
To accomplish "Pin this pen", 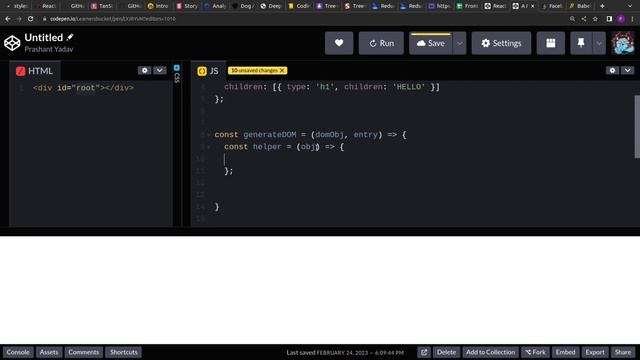I will pyautogui.click(x=581, y=43).
